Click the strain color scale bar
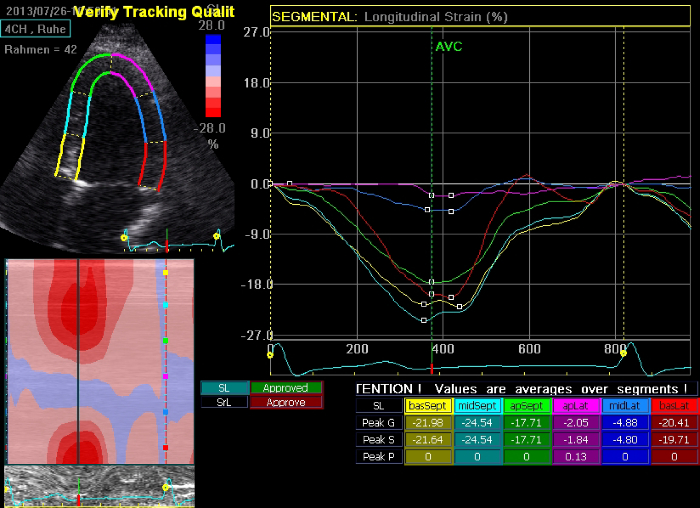 coord(212,76)
